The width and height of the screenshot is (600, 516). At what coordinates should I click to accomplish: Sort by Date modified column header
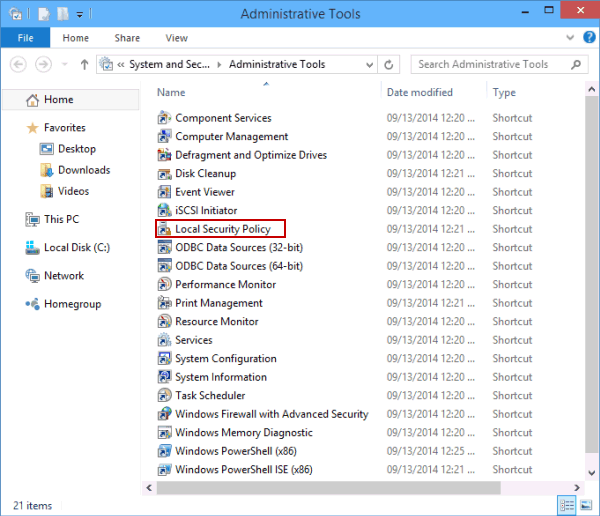click(420, 92)
